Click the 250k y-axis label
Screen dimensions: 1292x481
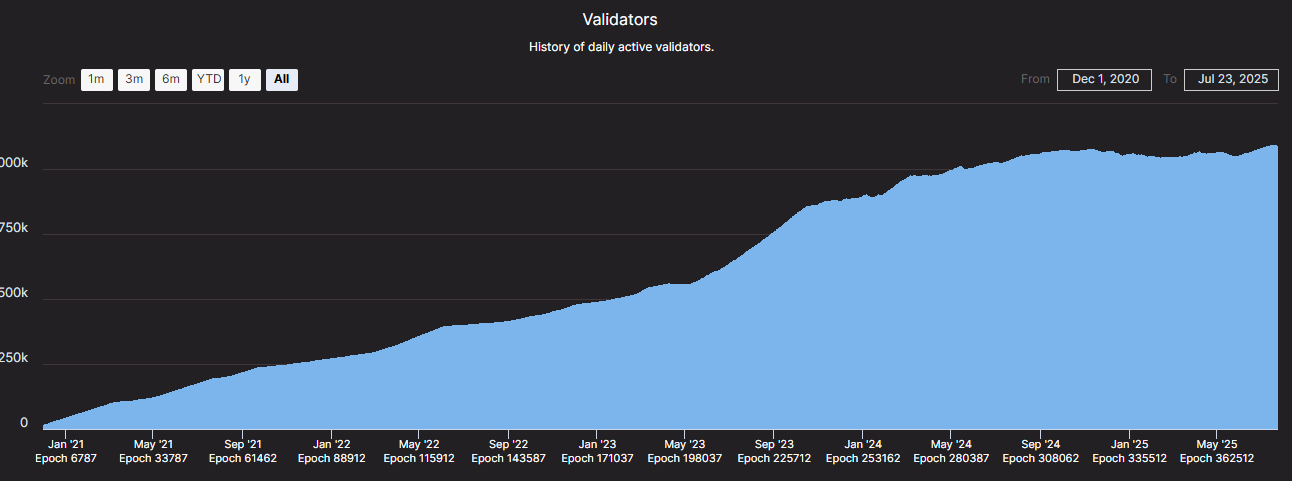[14, 358]
